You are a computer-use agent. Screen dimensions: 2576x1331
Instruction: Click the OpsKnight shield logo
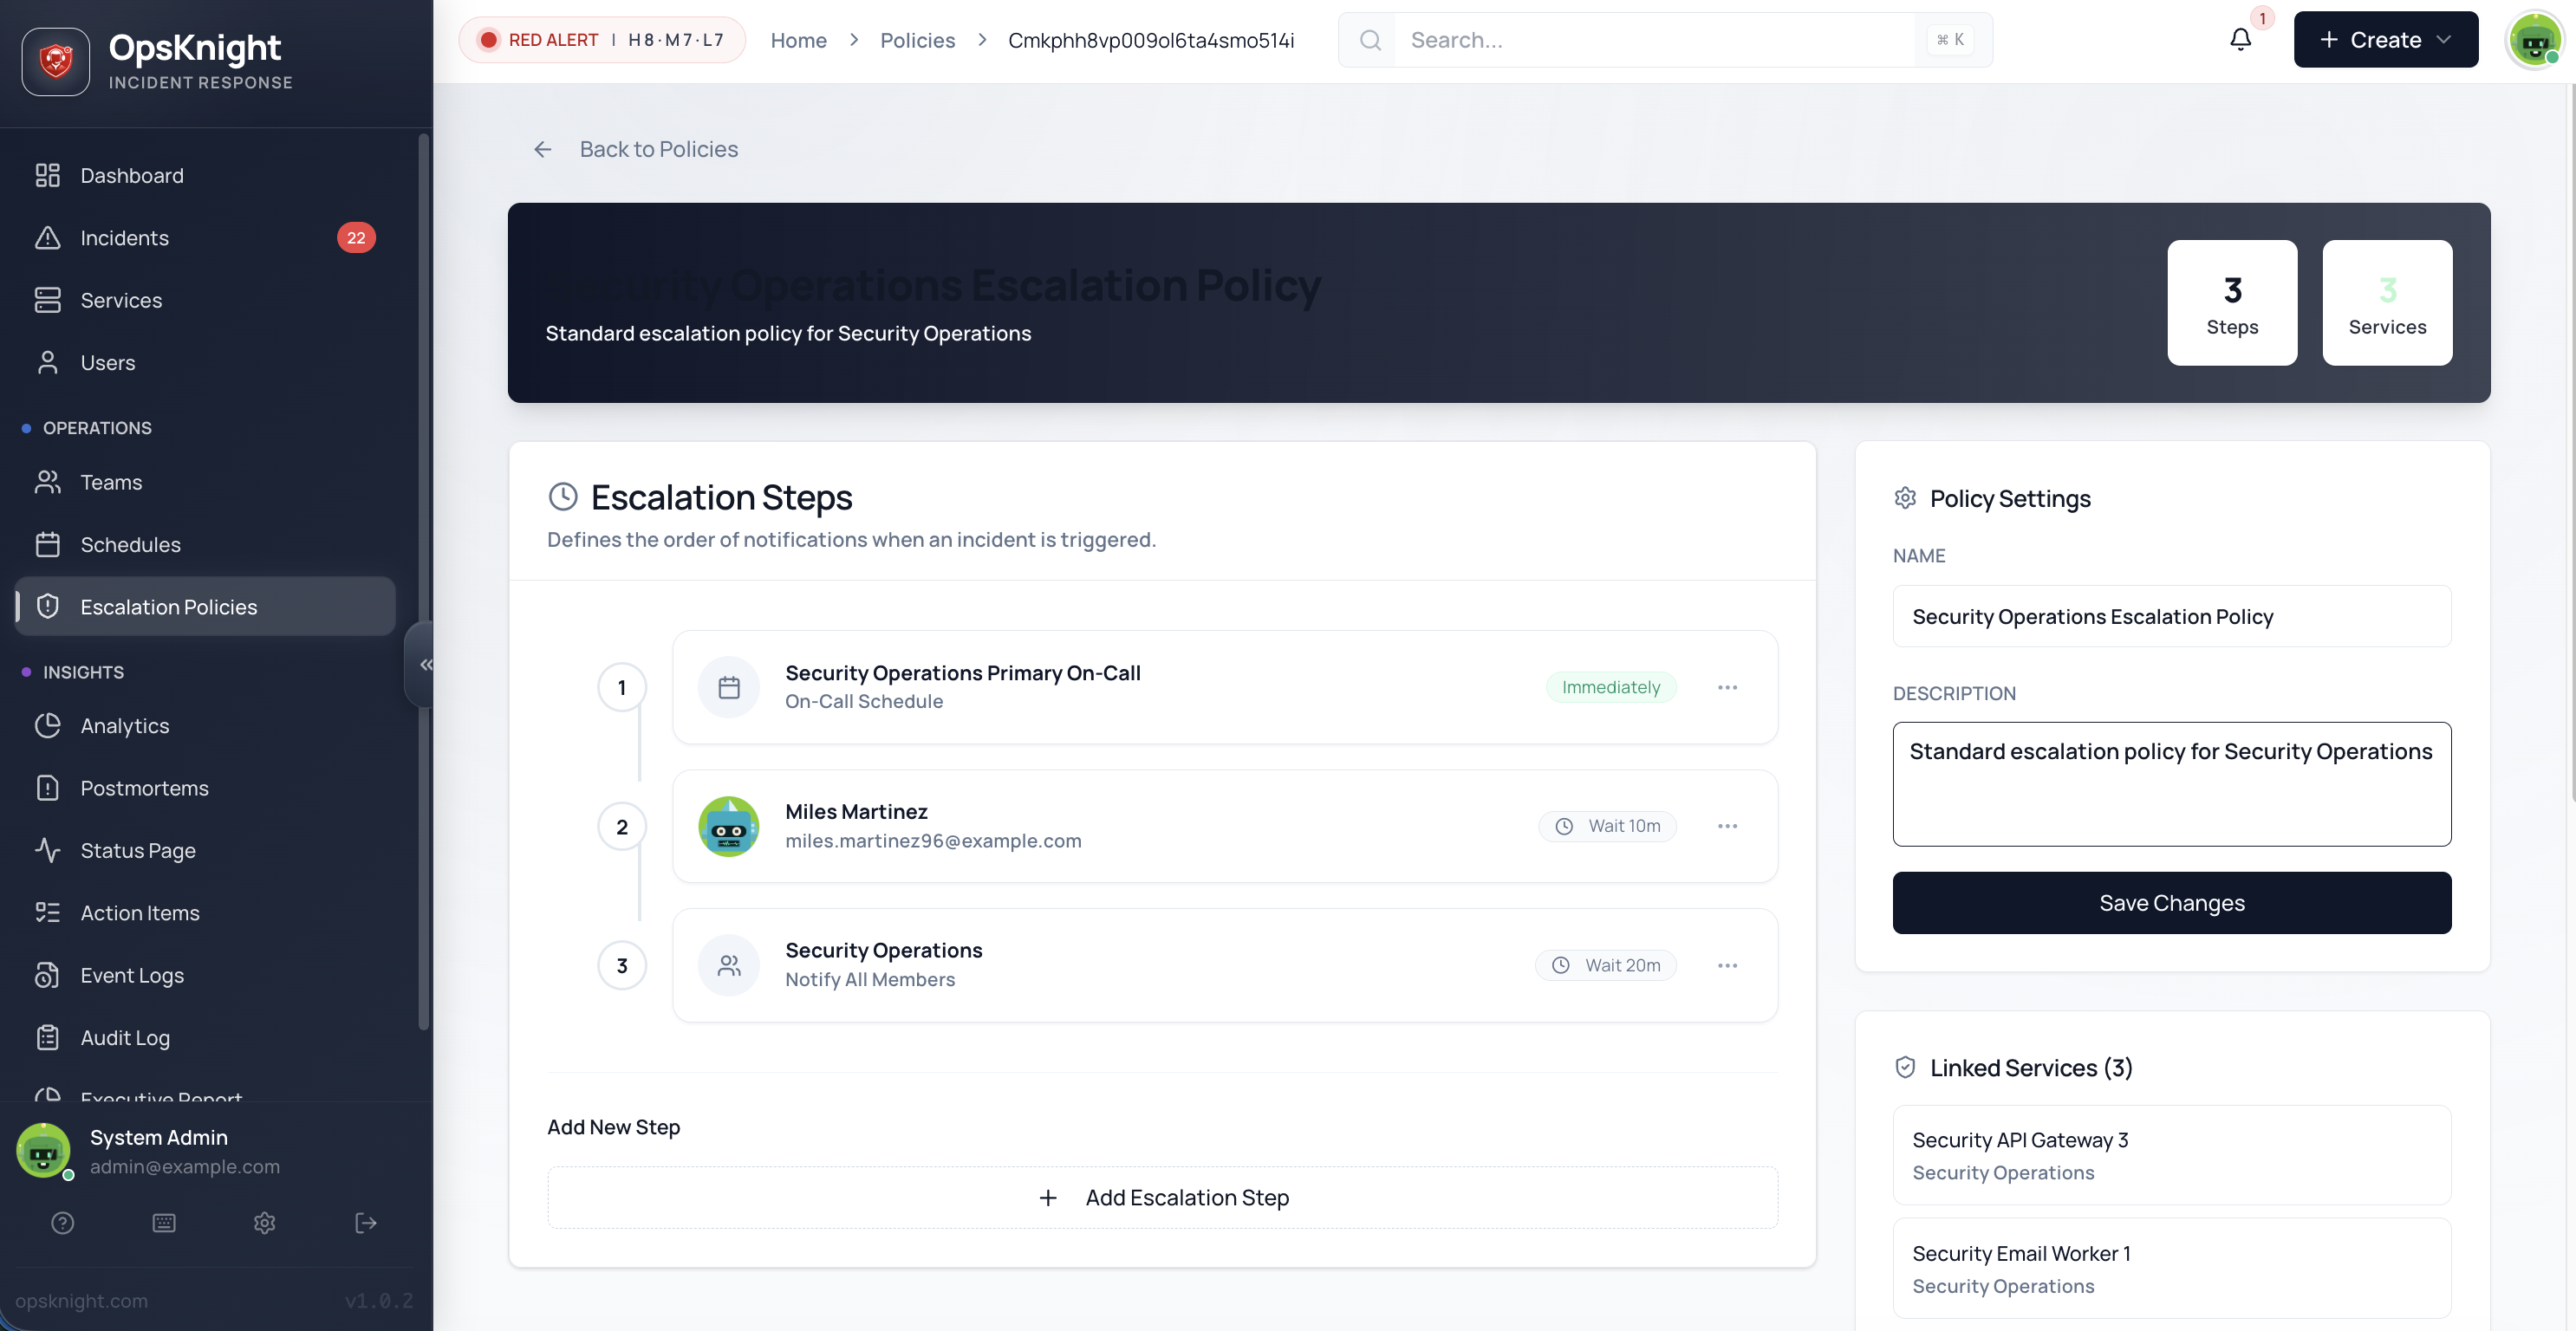click(56, 61)
